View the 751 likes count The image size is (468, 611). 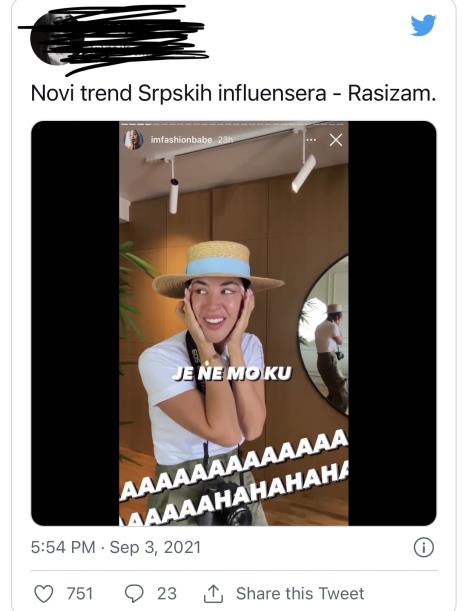click(x=80, y=593)
